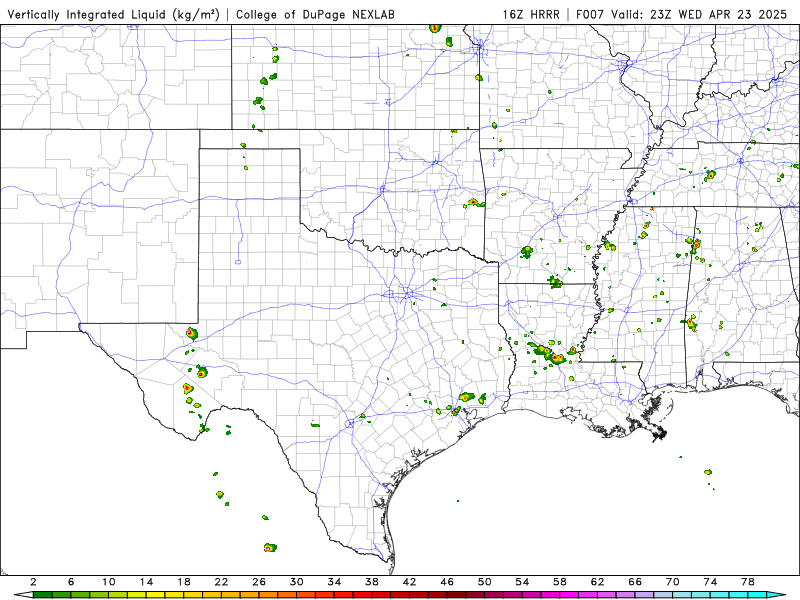Viewport: 800px width, 600px height.
Task: Click the legend value '30'
Action: coord(297,582)
